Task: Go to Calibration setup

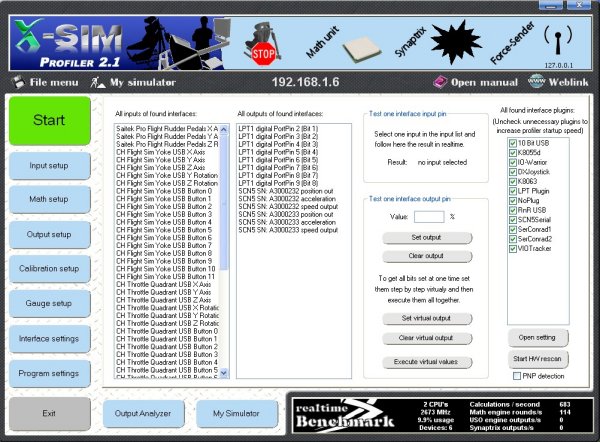Action: (49, 269)
